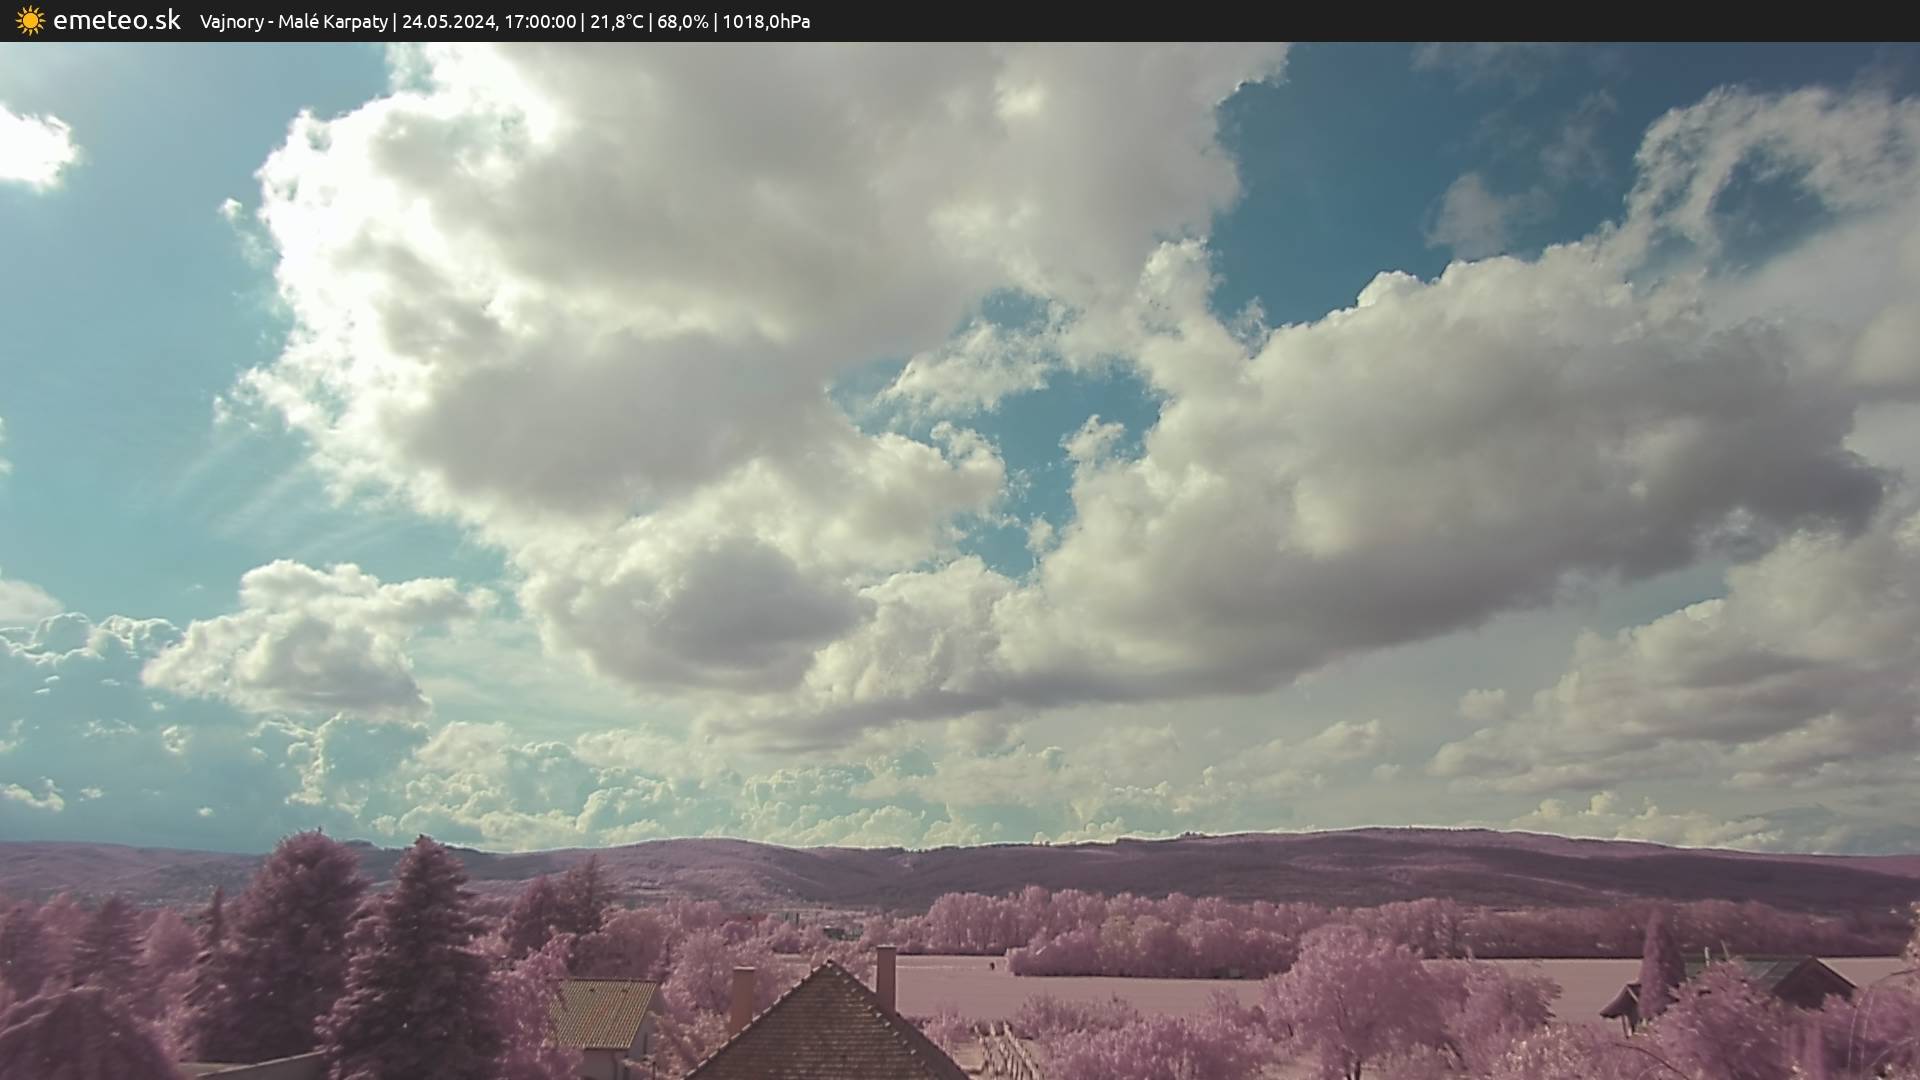Viewport: 1920px width, 1080px height.
Task: Open the emeteo.sk site name link
Action: coord(117,21)
